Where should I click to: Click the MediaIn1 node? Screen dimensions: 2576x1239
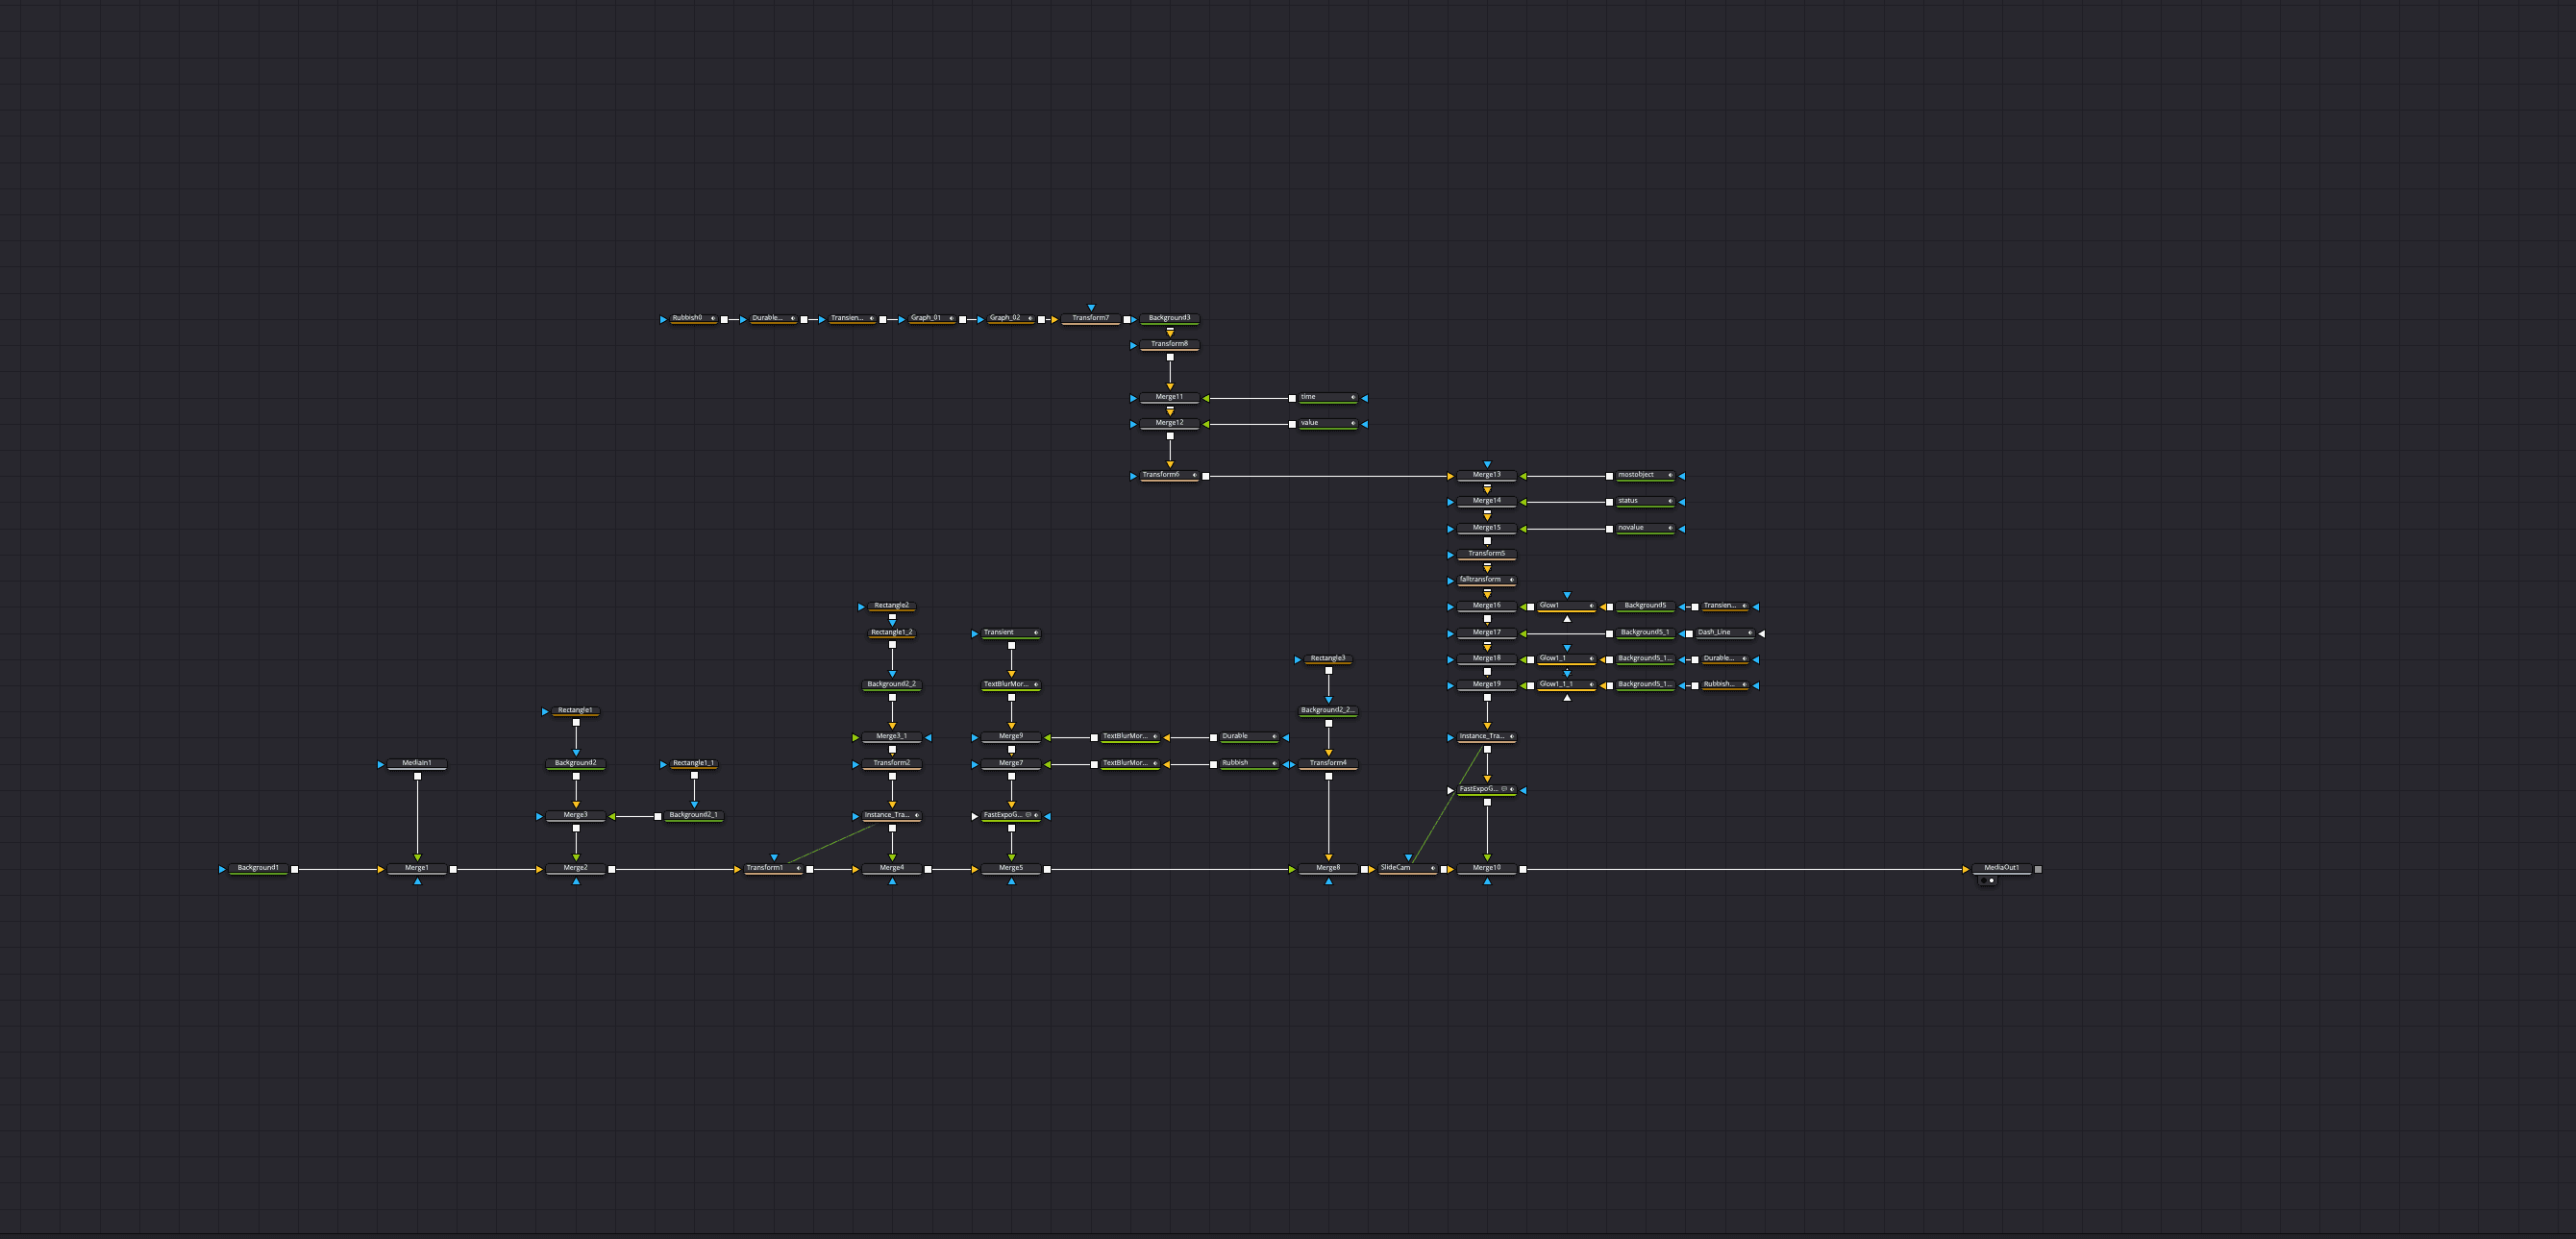417,763
